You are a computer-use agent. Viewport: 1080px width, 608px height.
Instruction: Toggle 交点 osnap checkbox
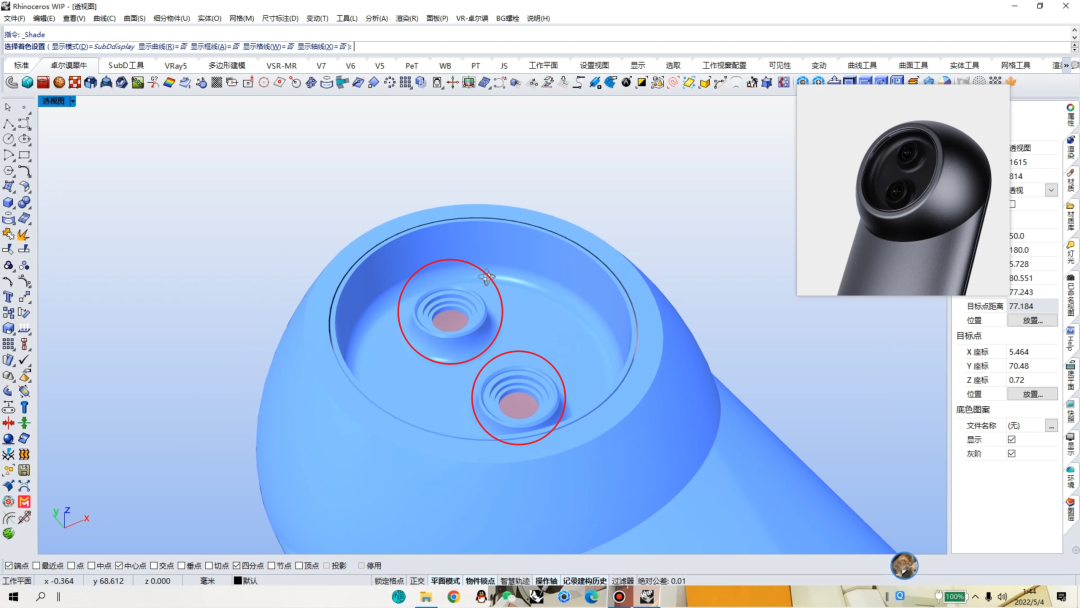pos(154,565)
